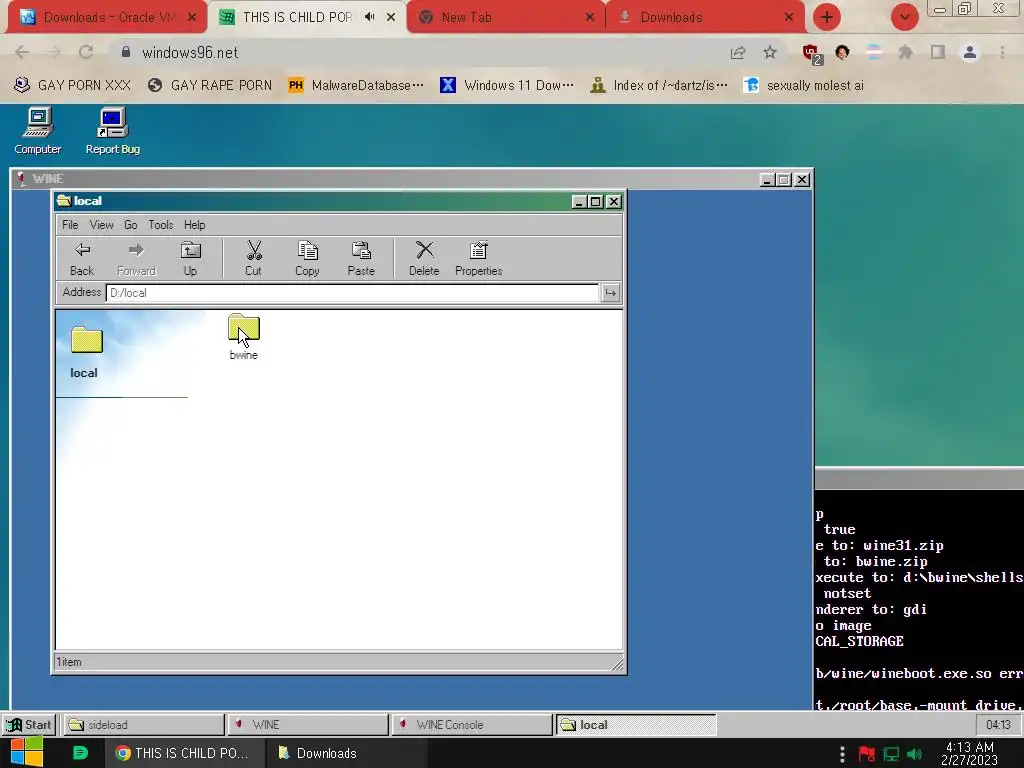Open Computer desktop icon

pos(38,131)
